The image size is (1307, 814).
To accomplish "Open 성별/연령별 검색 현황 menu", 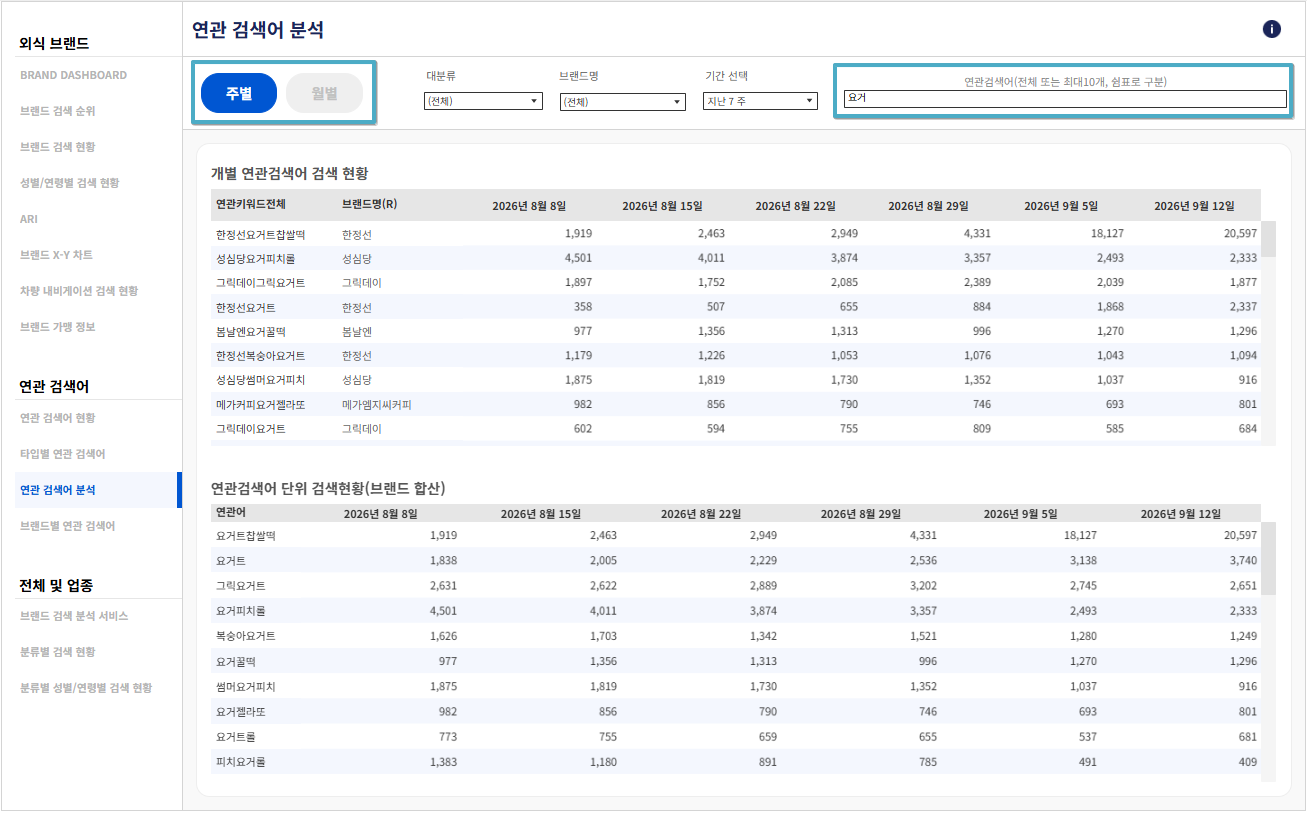I will pyautogui.click(x=69, y=183).
